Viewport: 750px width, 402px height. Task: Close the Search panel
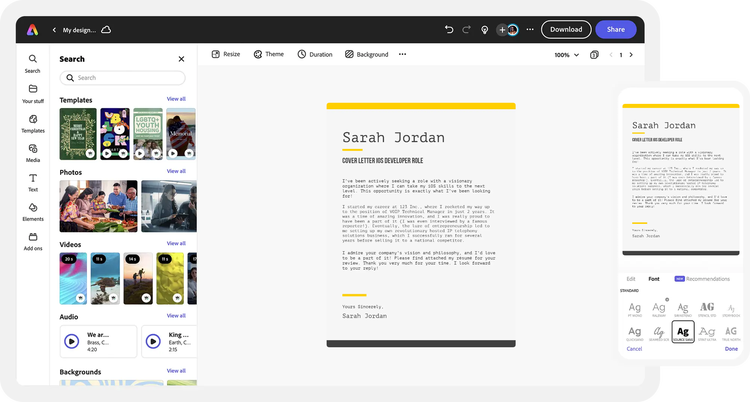181,59
